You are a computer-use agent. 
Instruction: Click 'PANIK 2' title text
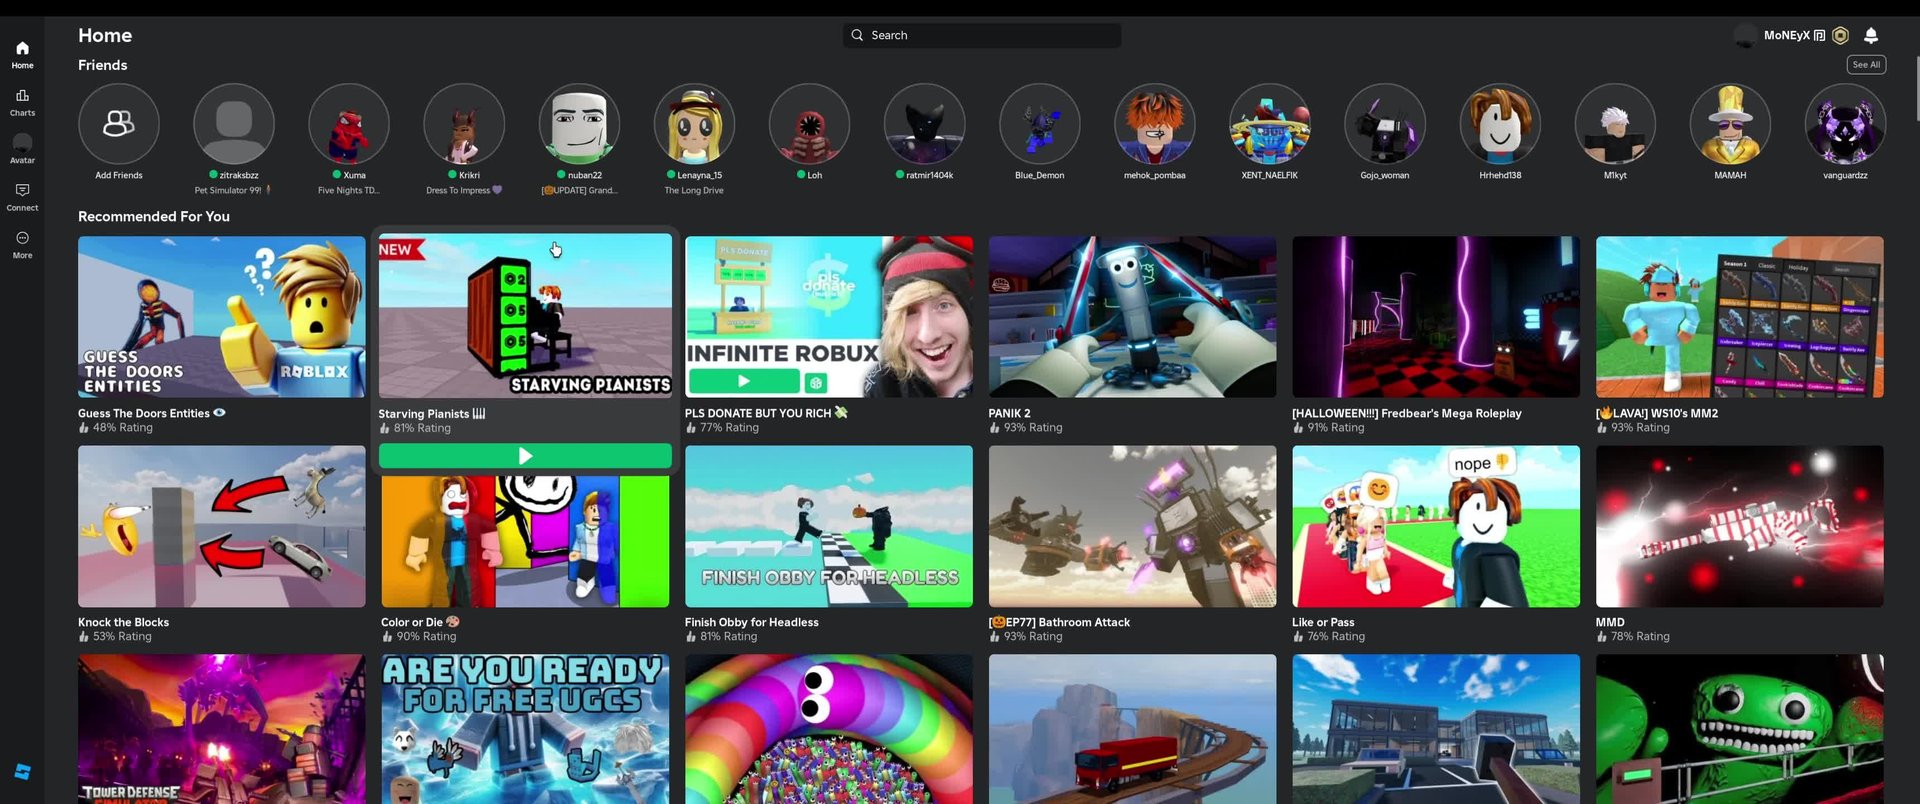[x=1009, y=413]
